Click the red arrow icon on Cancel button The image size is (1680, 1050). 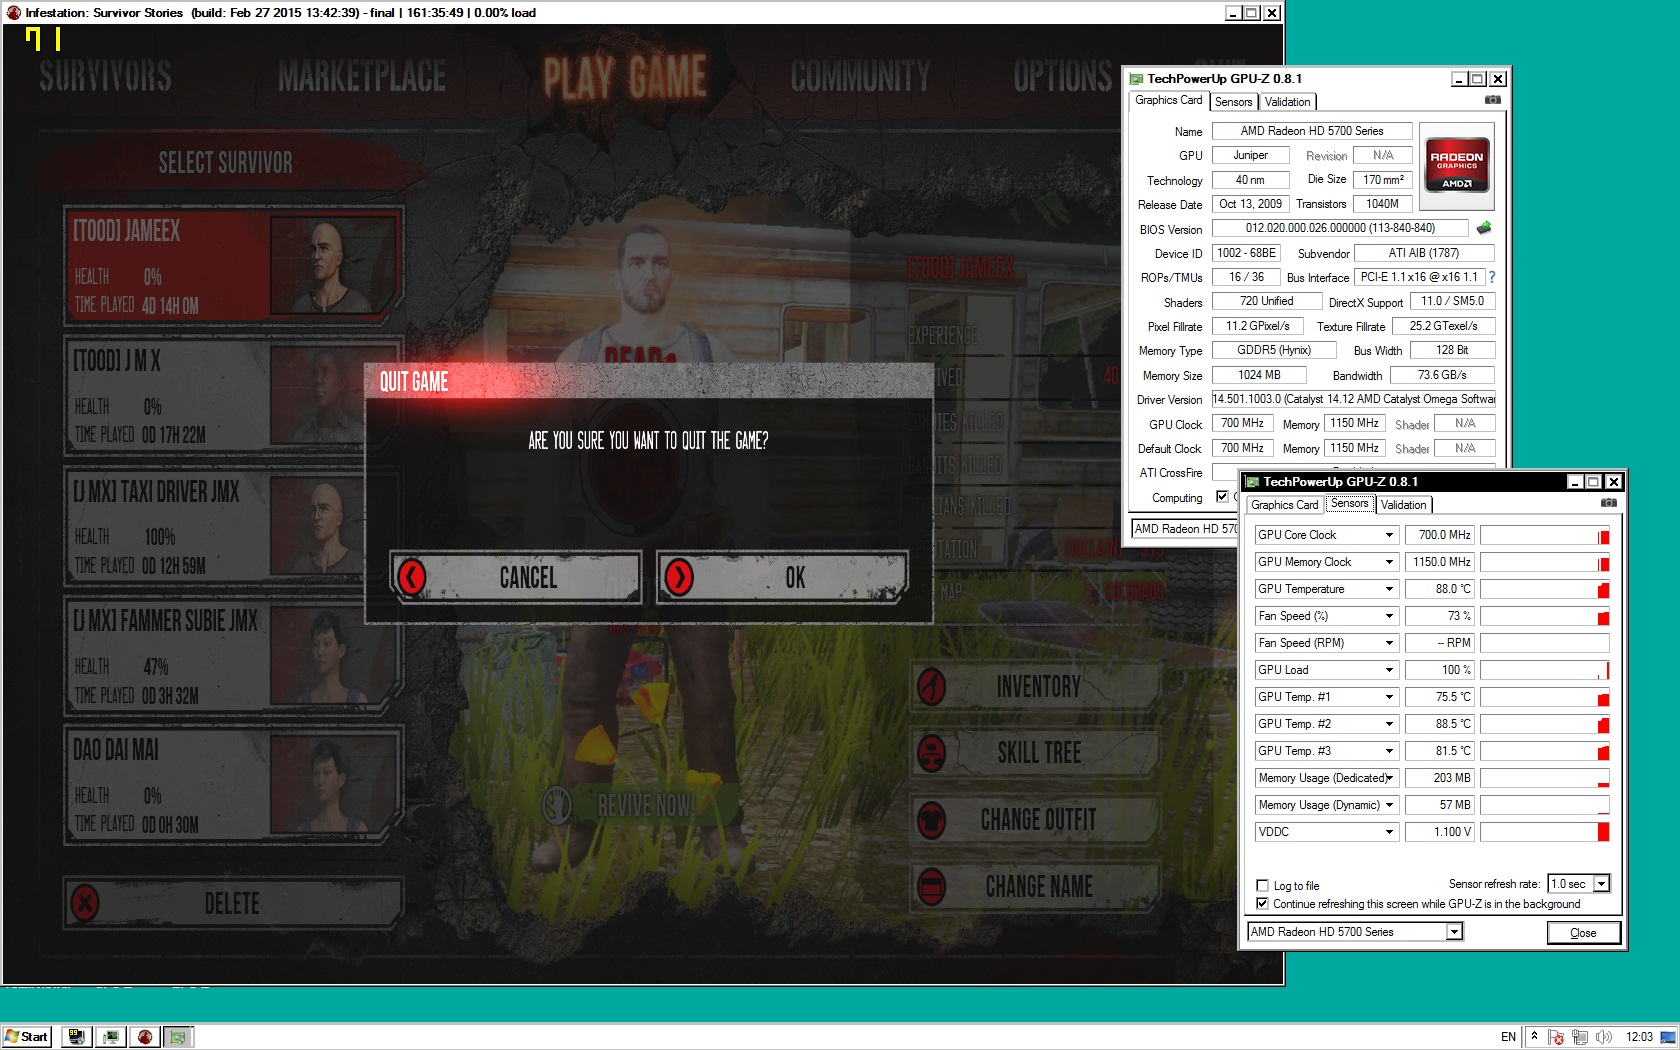pos(412,577)
